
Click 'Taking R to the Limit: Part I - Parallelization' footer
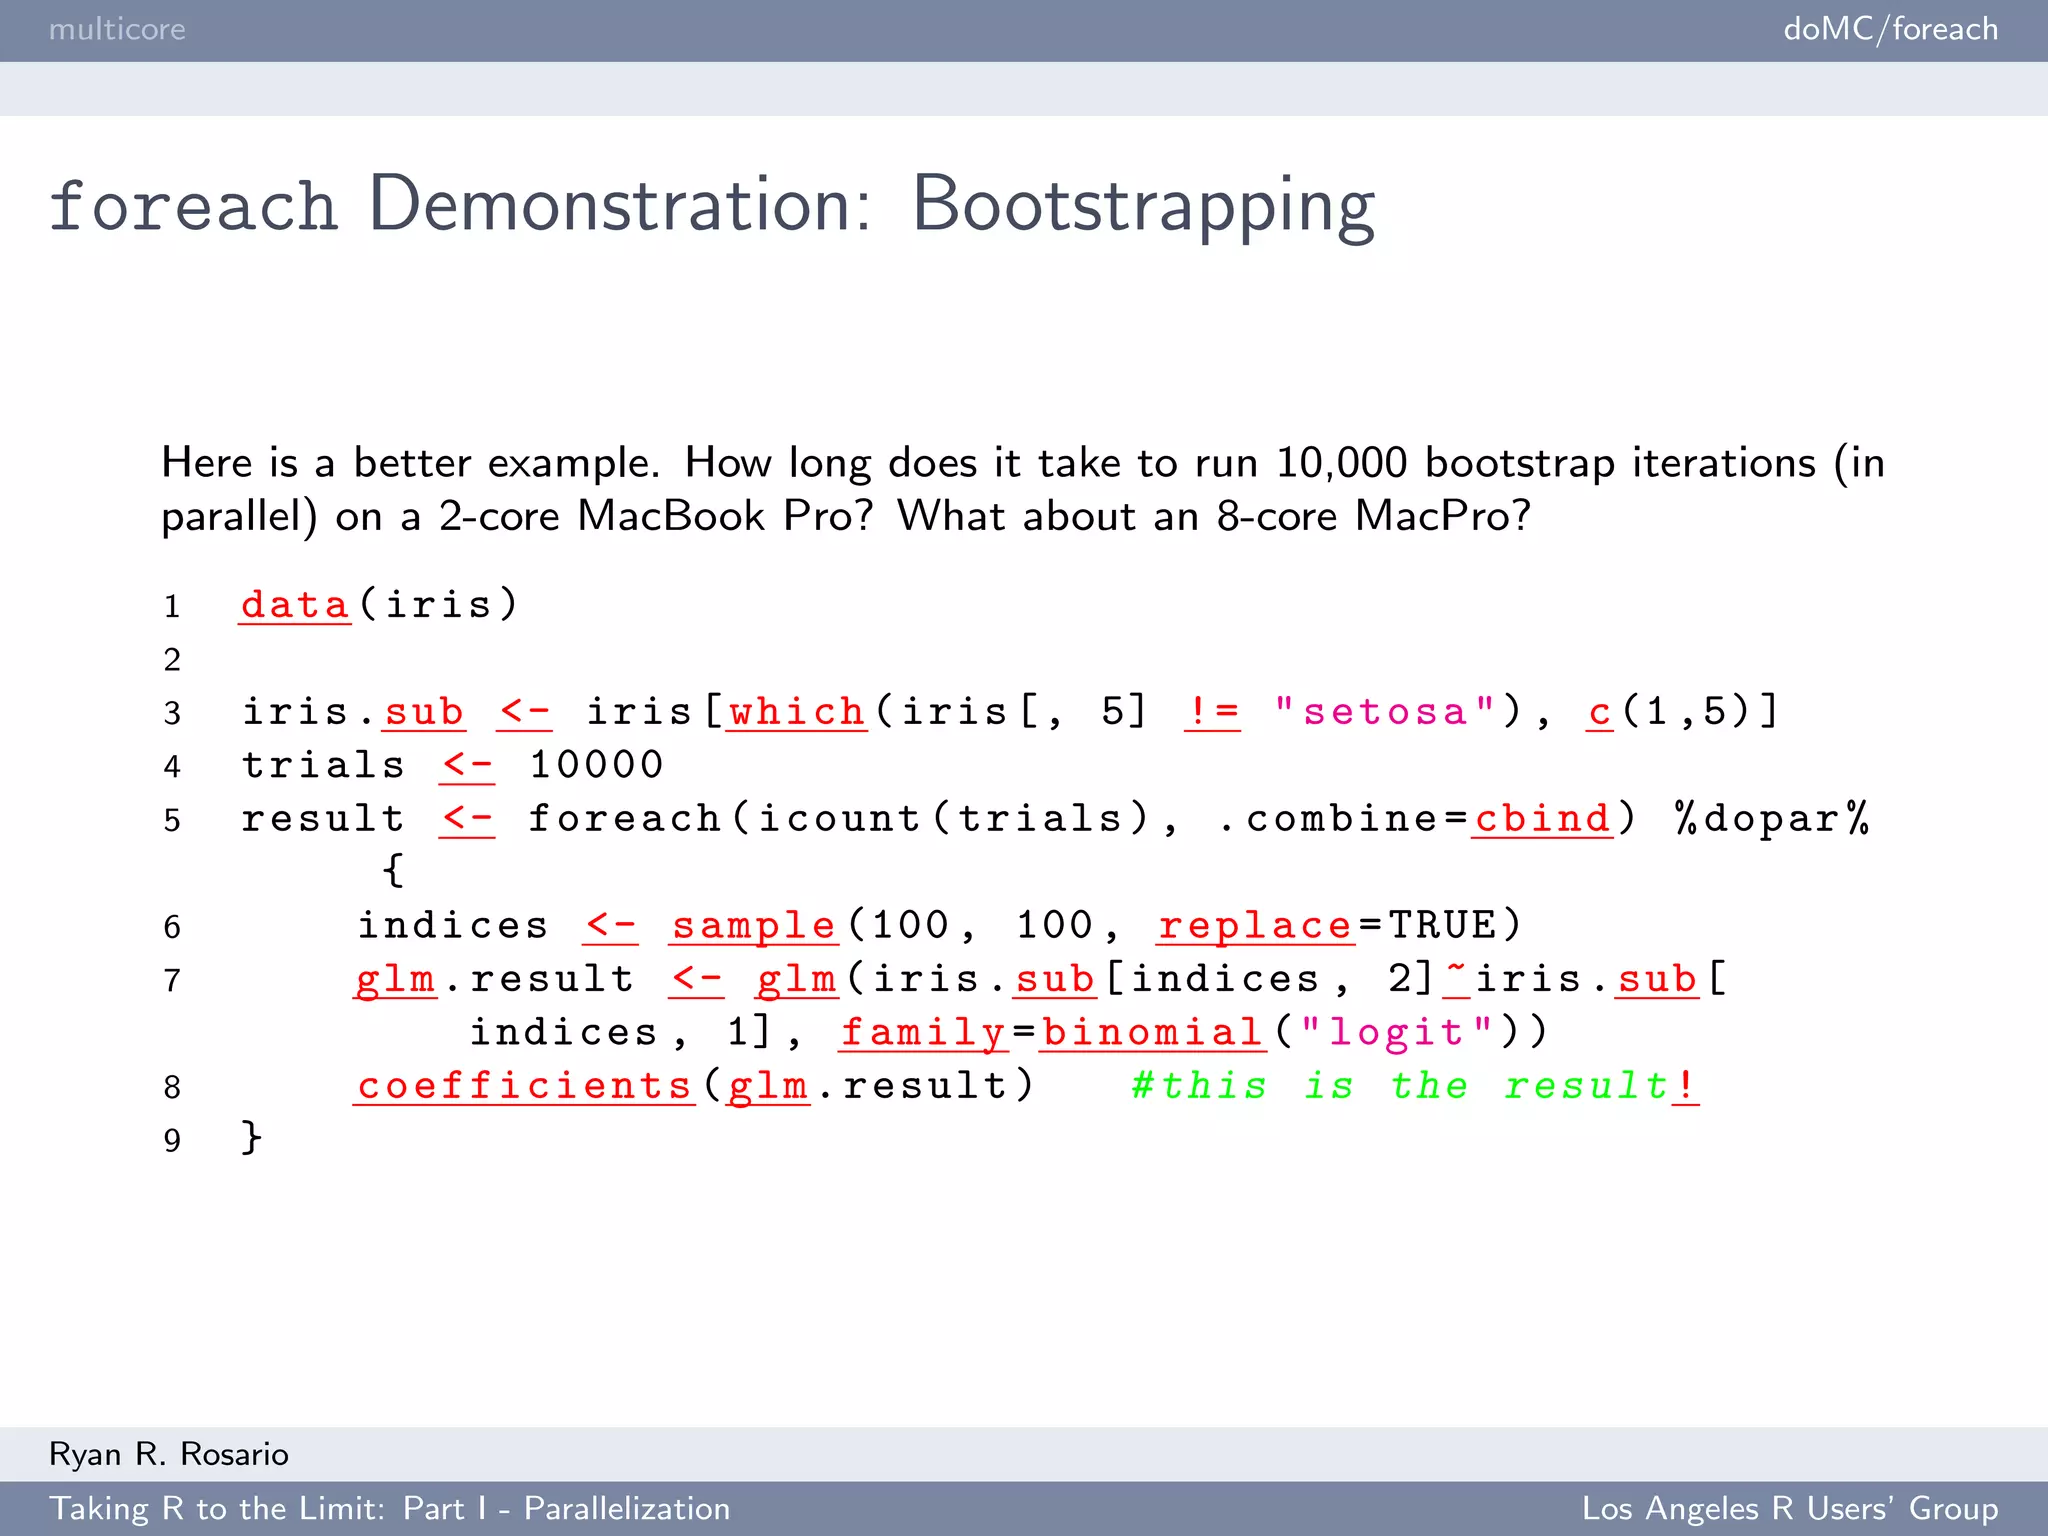point(390,1508)
